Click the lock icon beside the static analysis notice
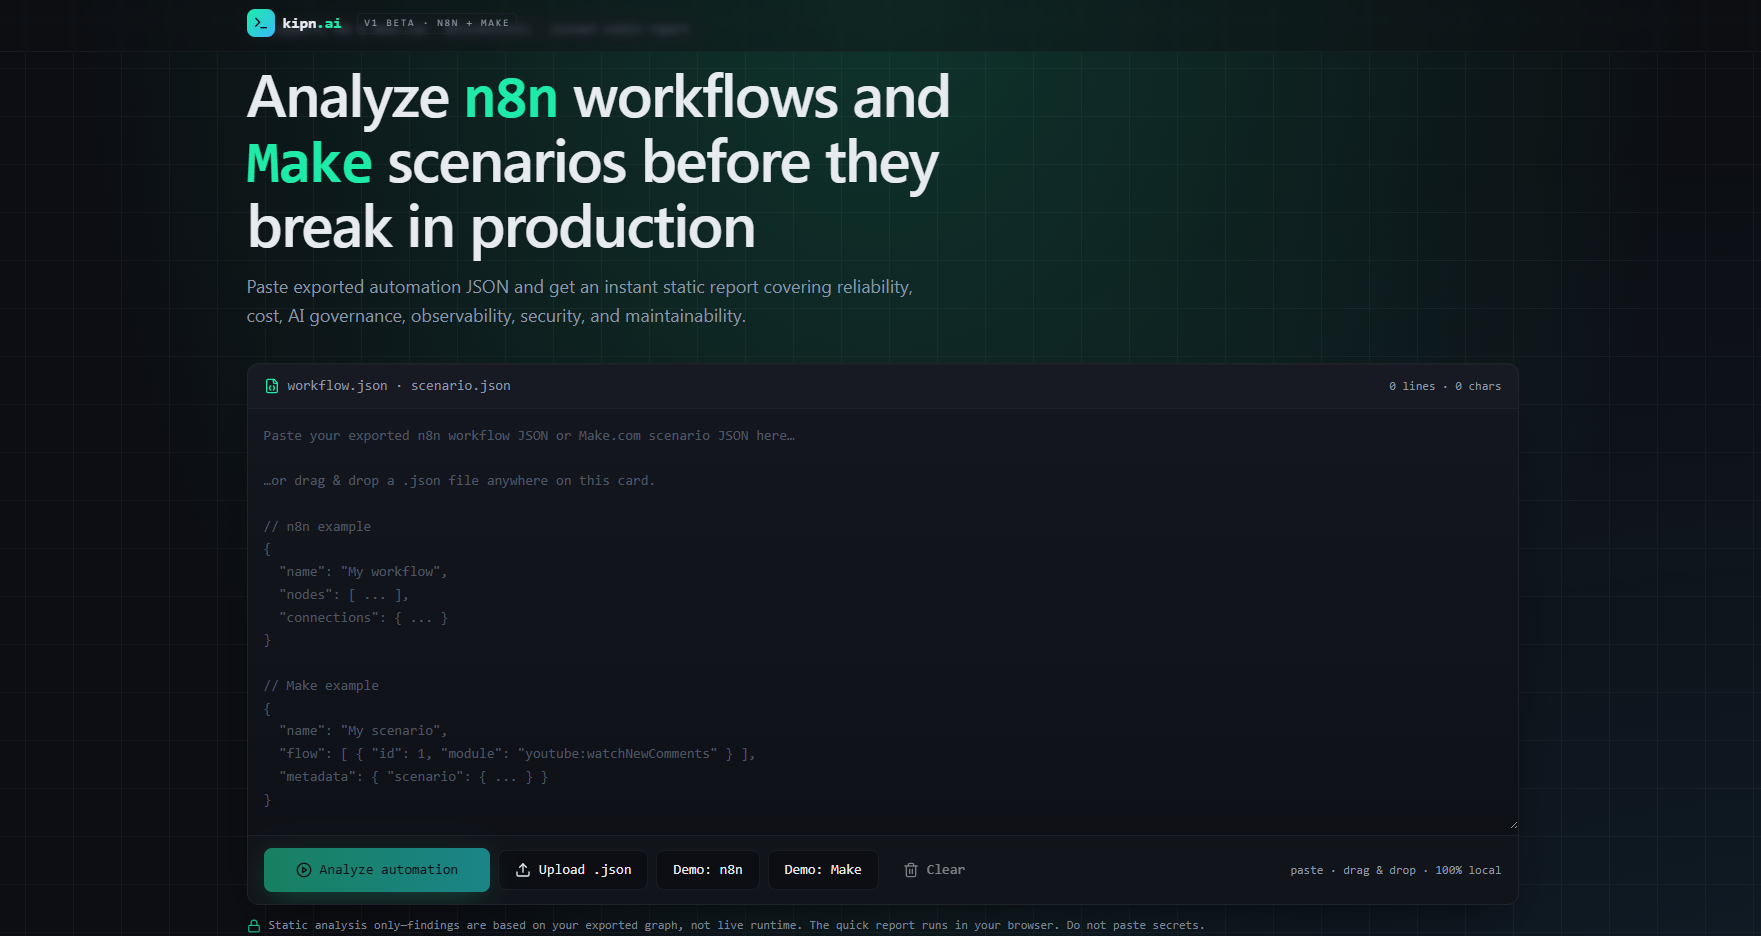 254,926
